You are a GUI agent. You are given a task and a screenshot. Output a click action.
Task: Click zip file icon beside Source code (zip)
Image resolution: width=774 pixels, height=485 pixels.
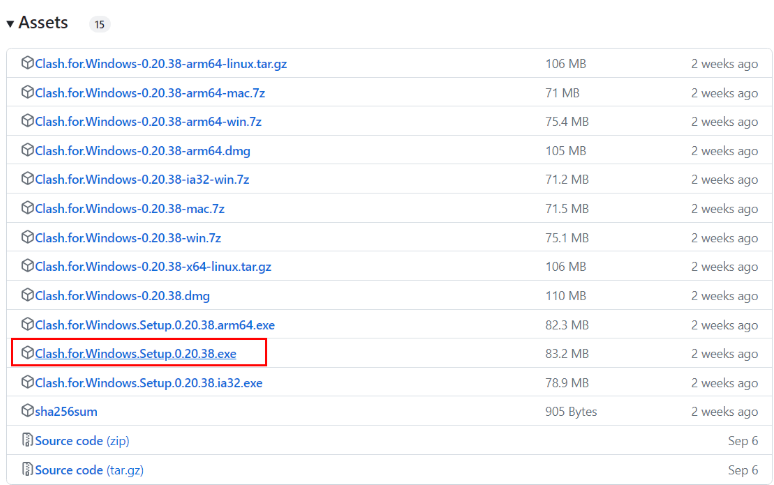[x=28, y=440]
